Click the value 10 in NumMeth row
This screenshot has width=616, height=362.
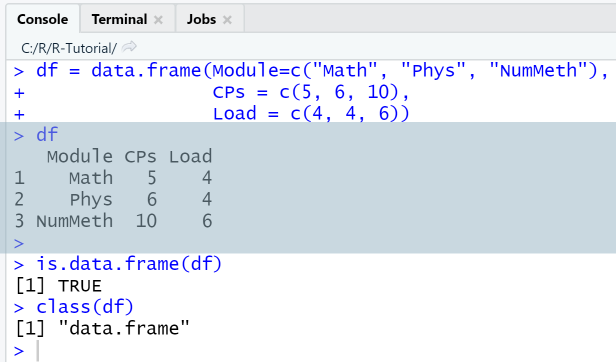coord(146,221)
